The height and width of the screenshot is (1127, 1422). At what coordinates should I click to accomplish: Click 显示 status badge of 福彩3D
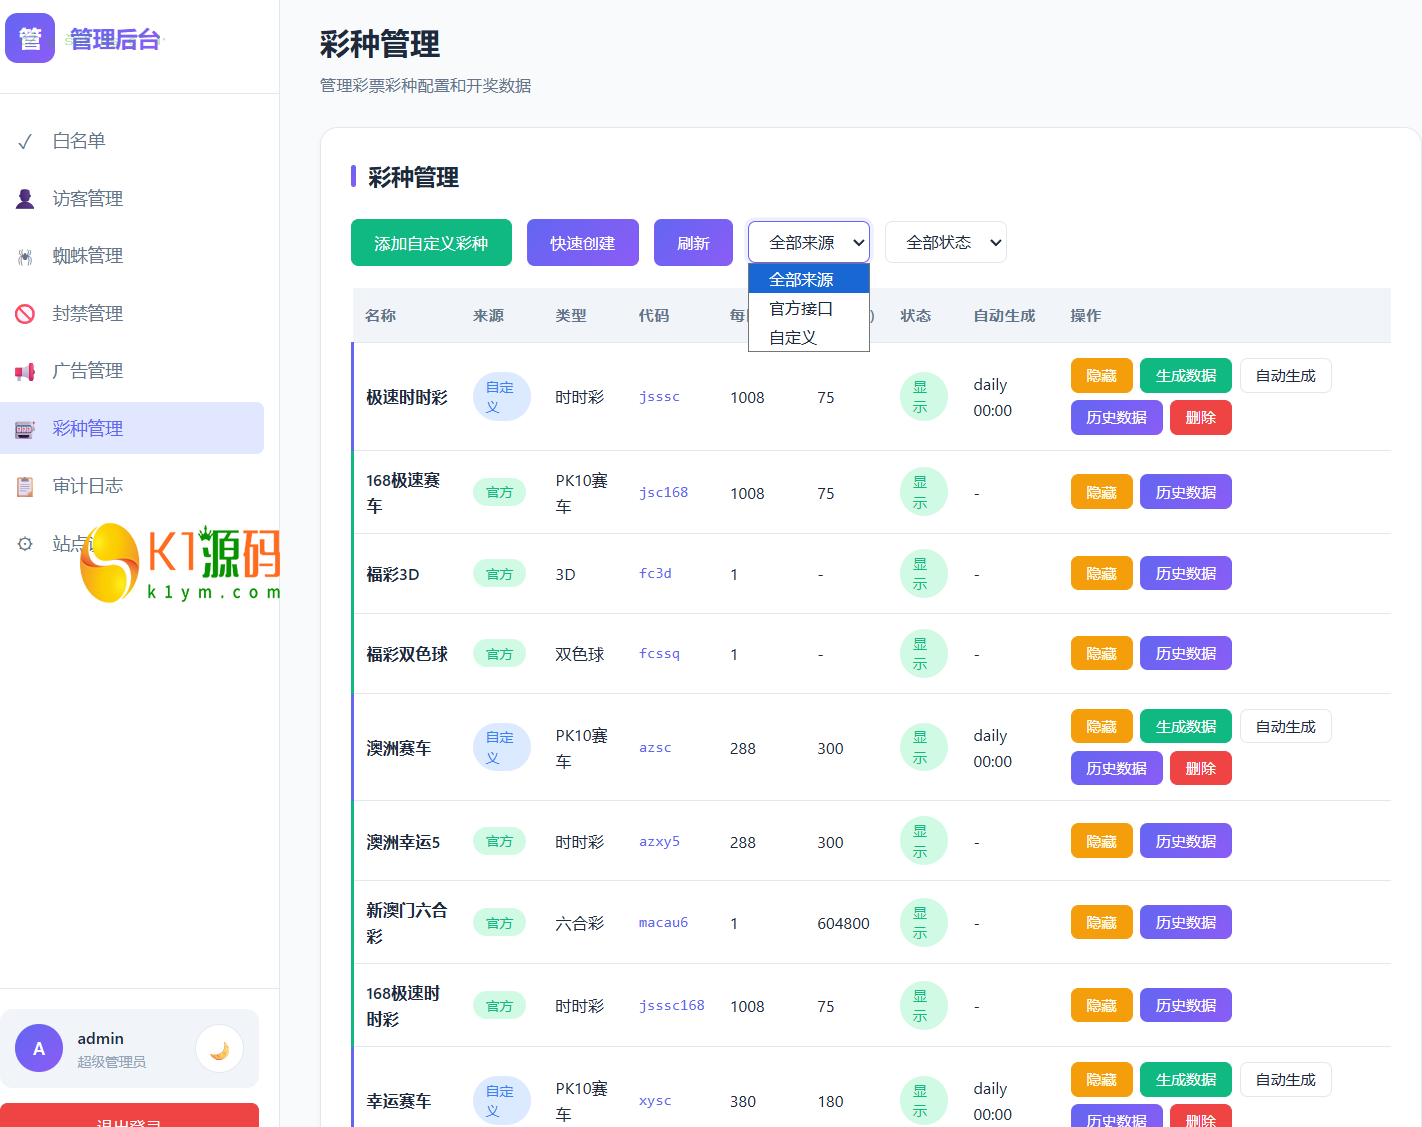(x=923, y=574)
